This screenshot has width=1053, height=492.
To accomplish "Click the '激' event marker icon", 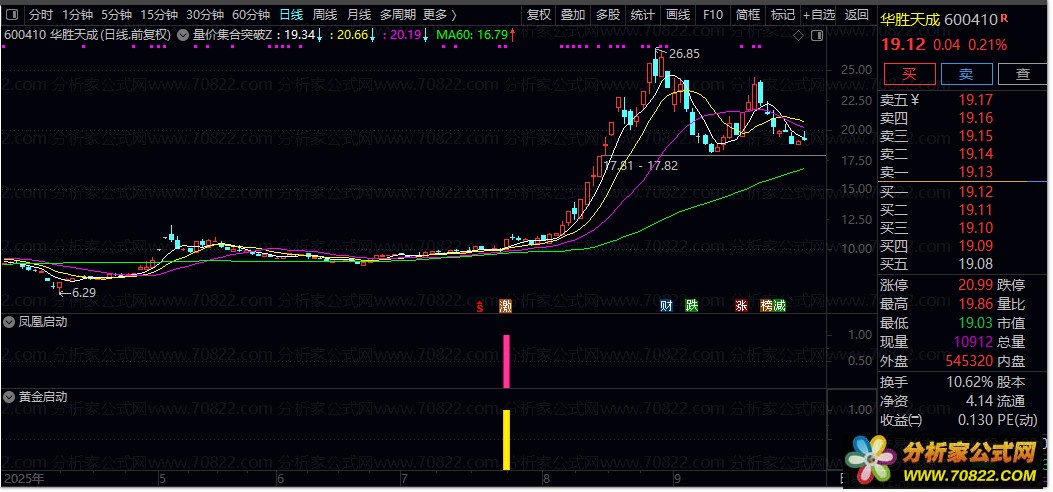I will click(x=506, y=307).
